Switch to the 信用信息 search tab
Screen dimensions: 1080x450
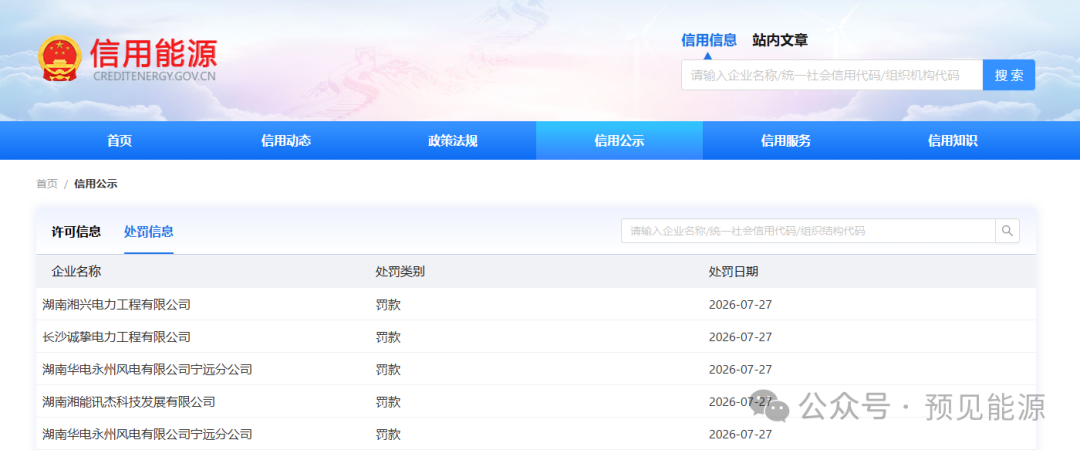click(709, 40)
